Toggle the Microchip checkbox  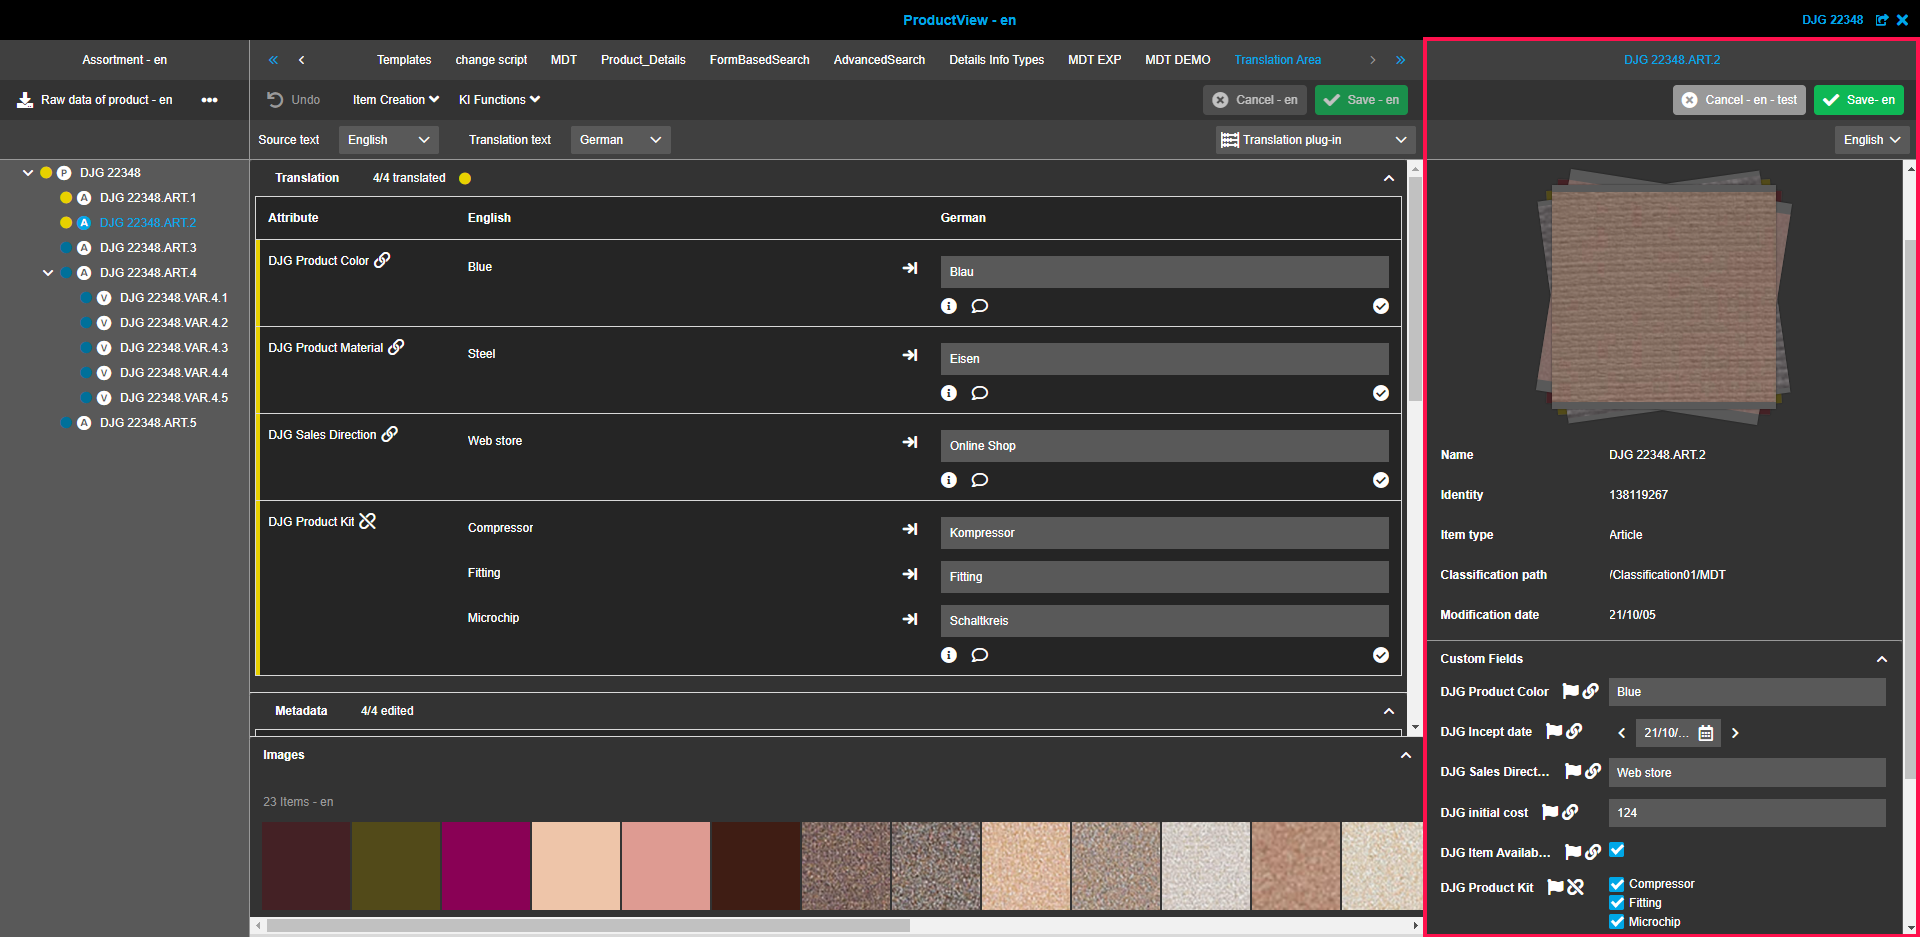(1617, 922)
